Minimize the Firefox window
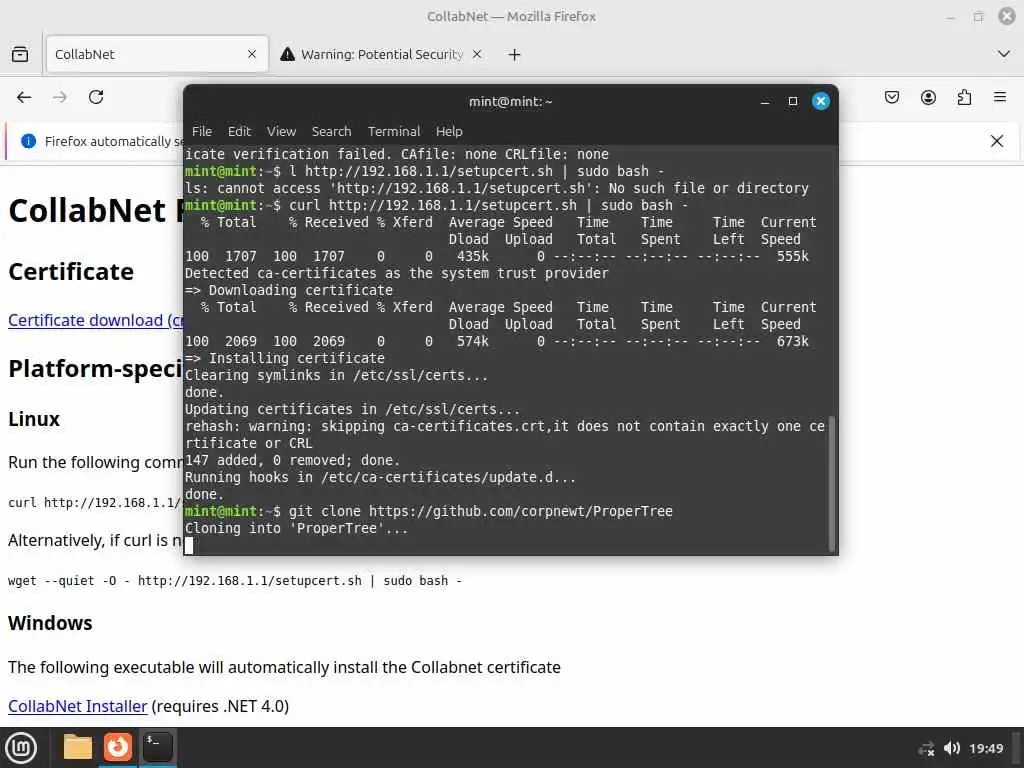The image size is (1024, 768). pyautogui.click(x=950, y=16)
